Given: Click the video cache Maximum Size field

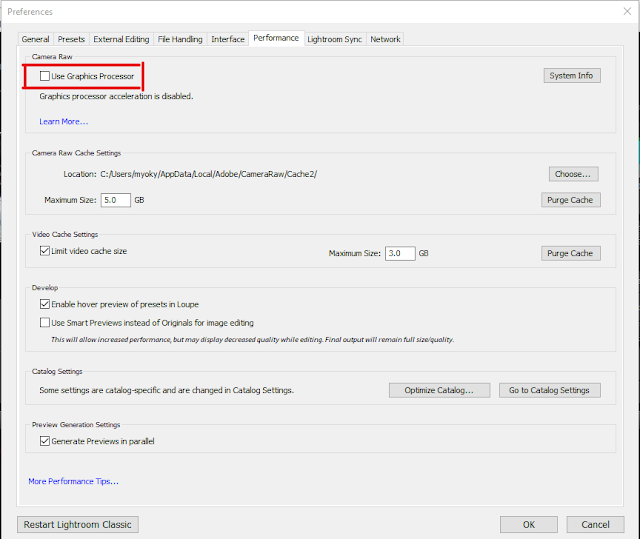Looking at the screenshot, I should (x=399, y=253).
